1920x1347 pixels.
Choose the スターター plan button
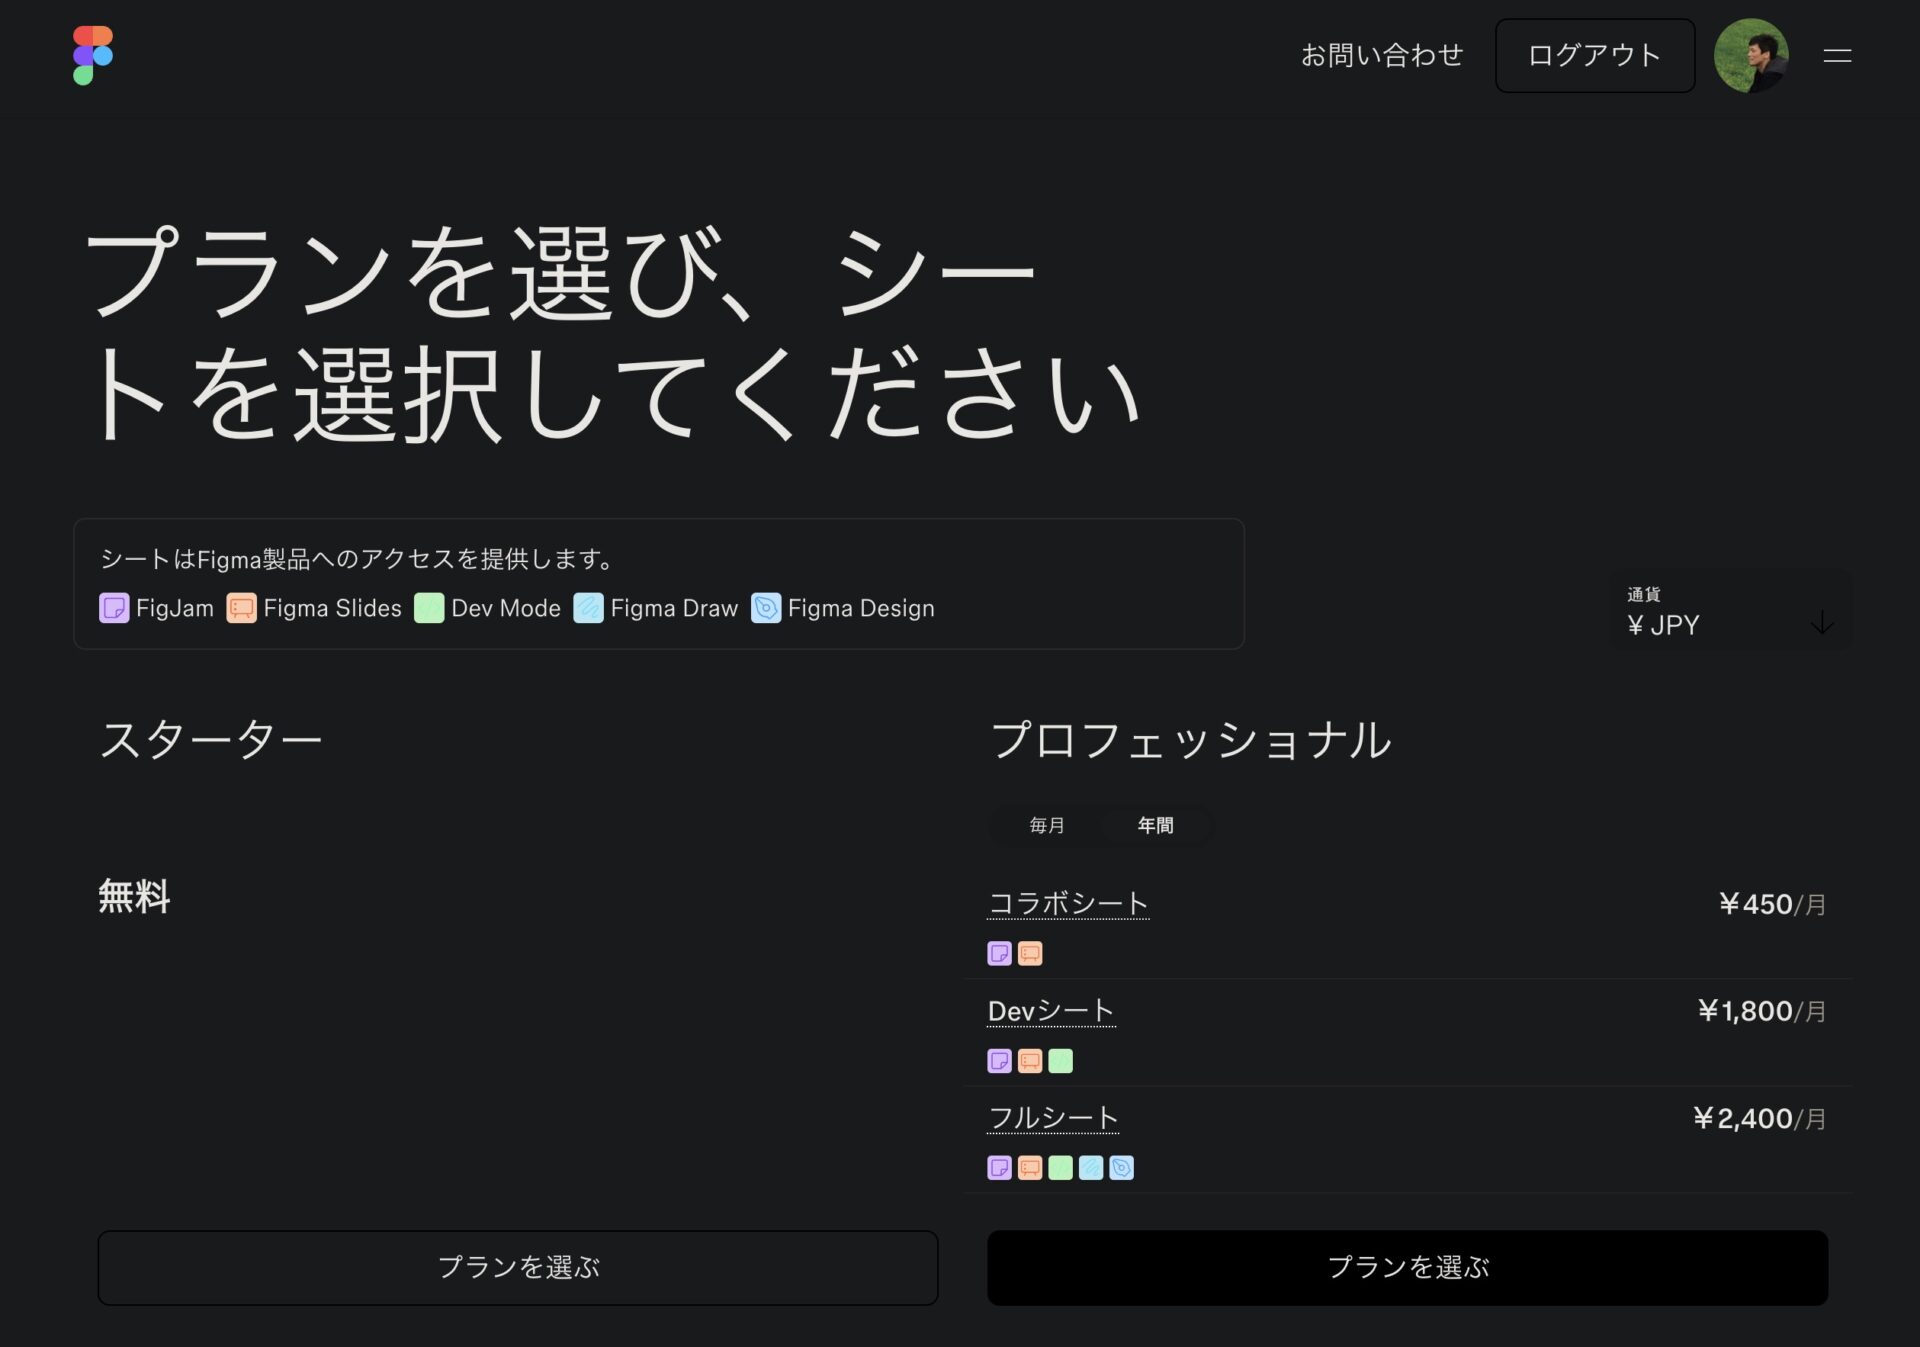[x=518, y=1267]
